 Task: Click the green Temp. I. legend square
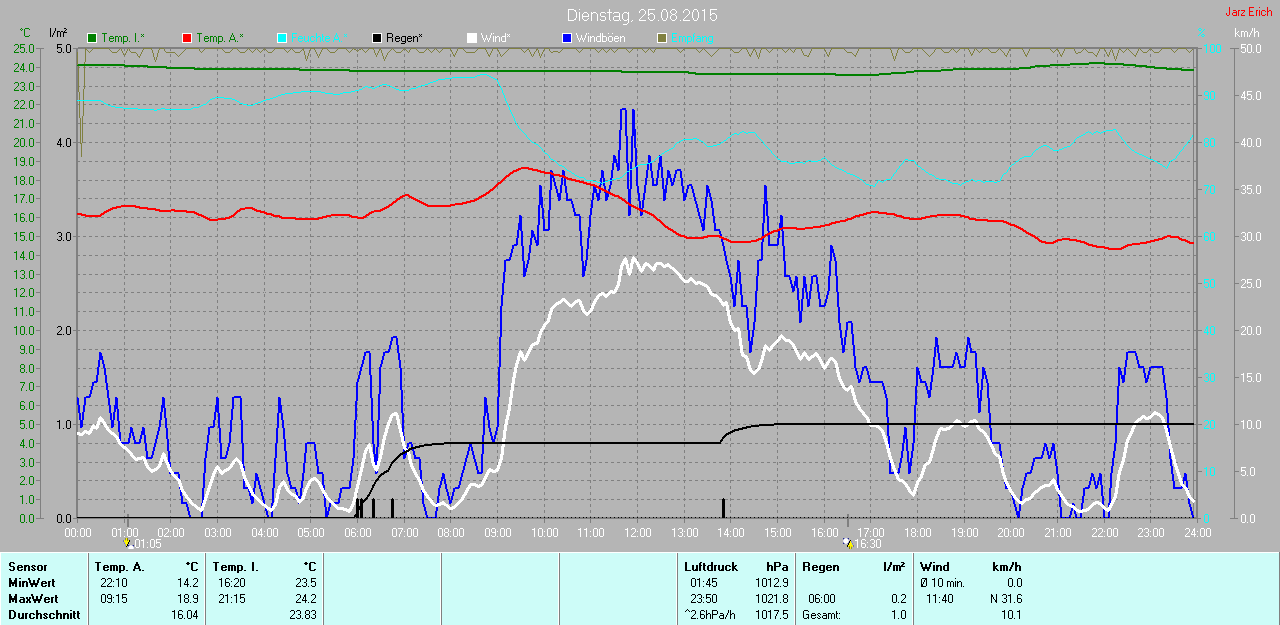tap(92, 38)
